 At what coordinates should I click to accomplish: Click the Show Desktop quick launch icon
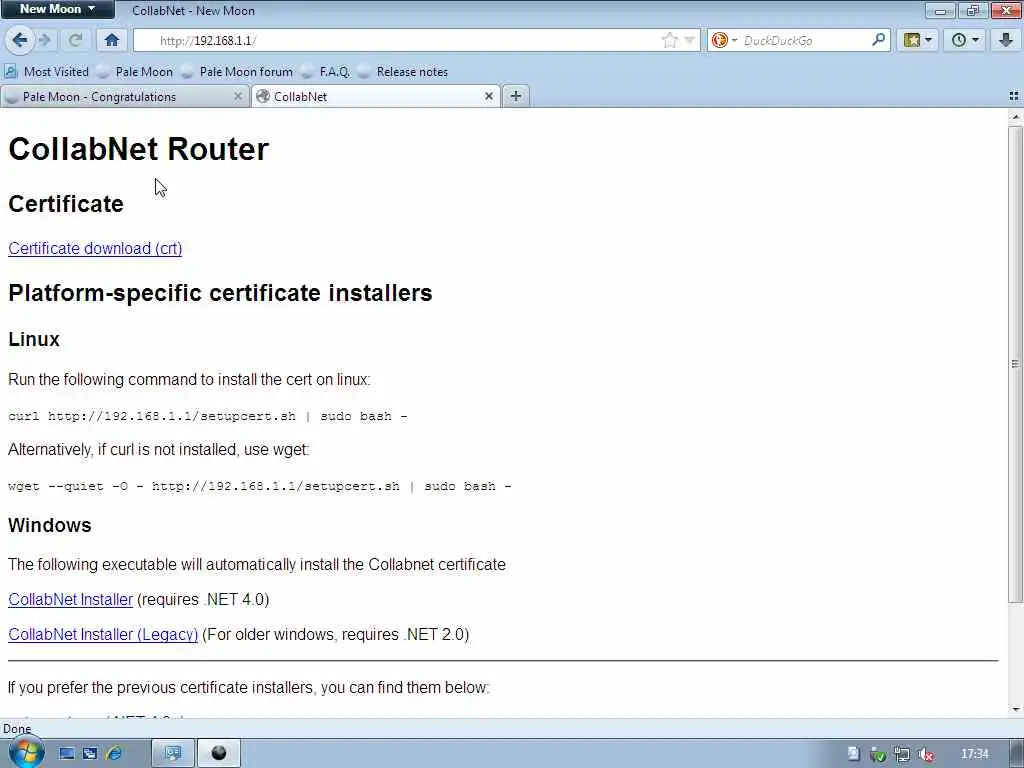coord(67,754)
